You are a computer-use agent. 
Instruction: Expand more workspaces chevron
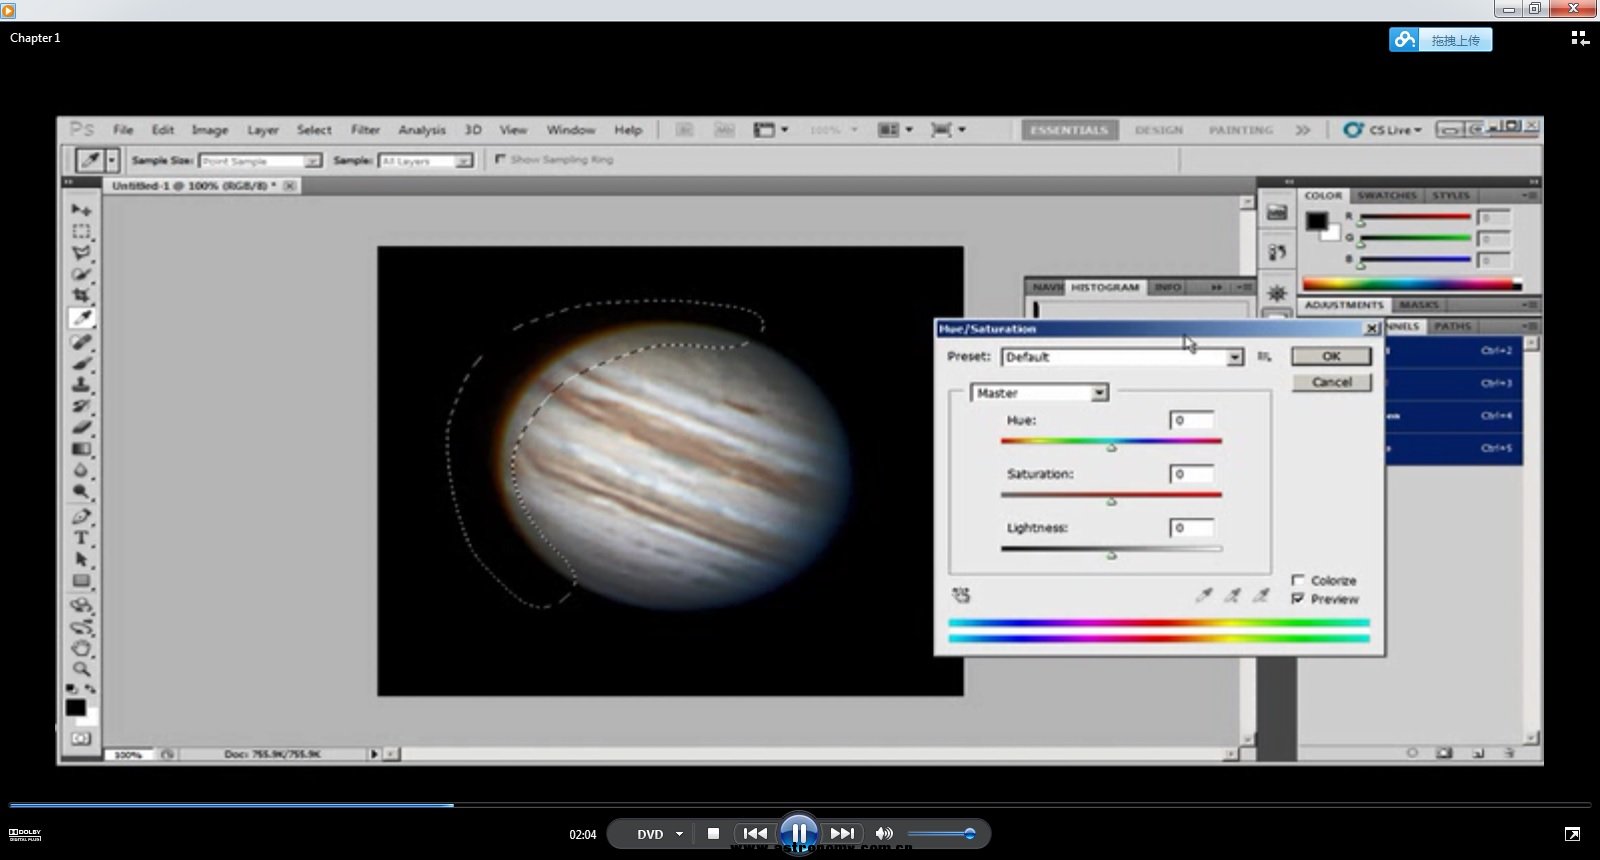(1302, 130)
